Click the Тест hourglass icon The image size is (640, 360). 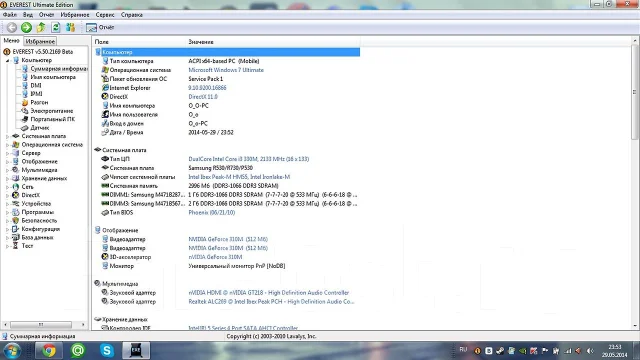click(16, 246)
